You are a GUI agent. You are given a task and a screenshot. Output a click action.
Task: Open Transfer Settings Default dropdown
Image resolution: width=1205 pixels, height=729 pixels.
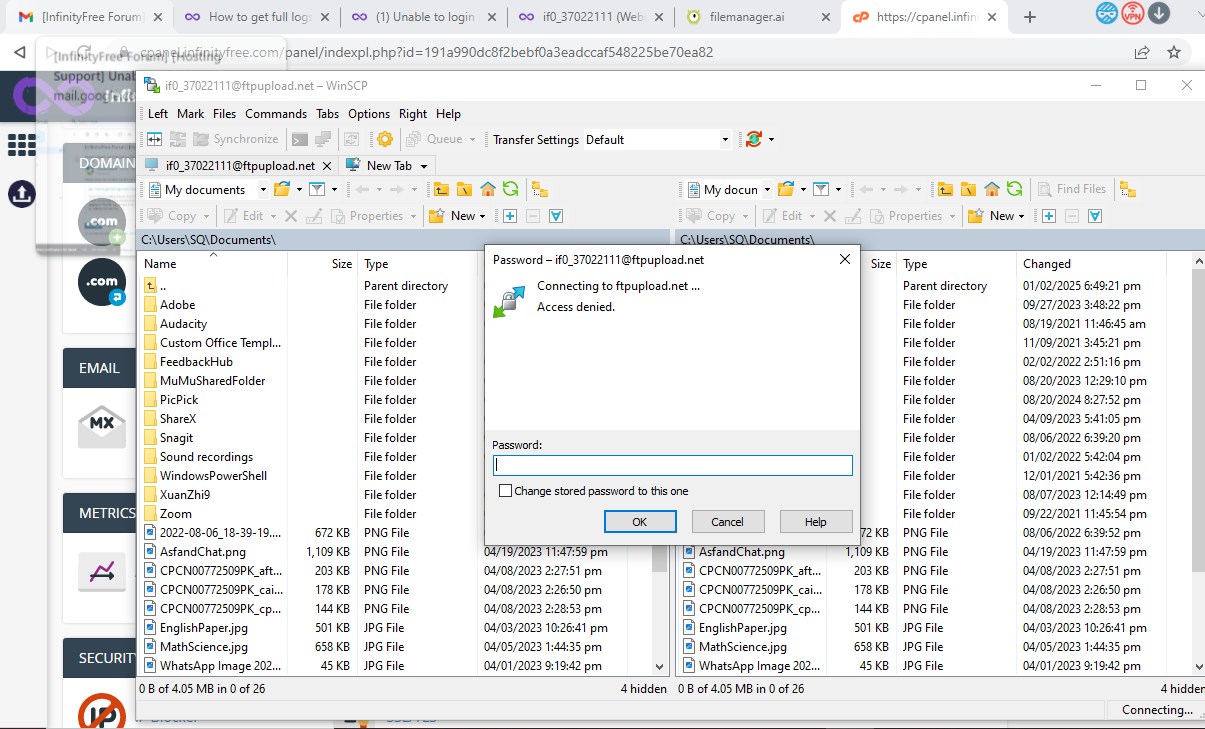point(725,139)
